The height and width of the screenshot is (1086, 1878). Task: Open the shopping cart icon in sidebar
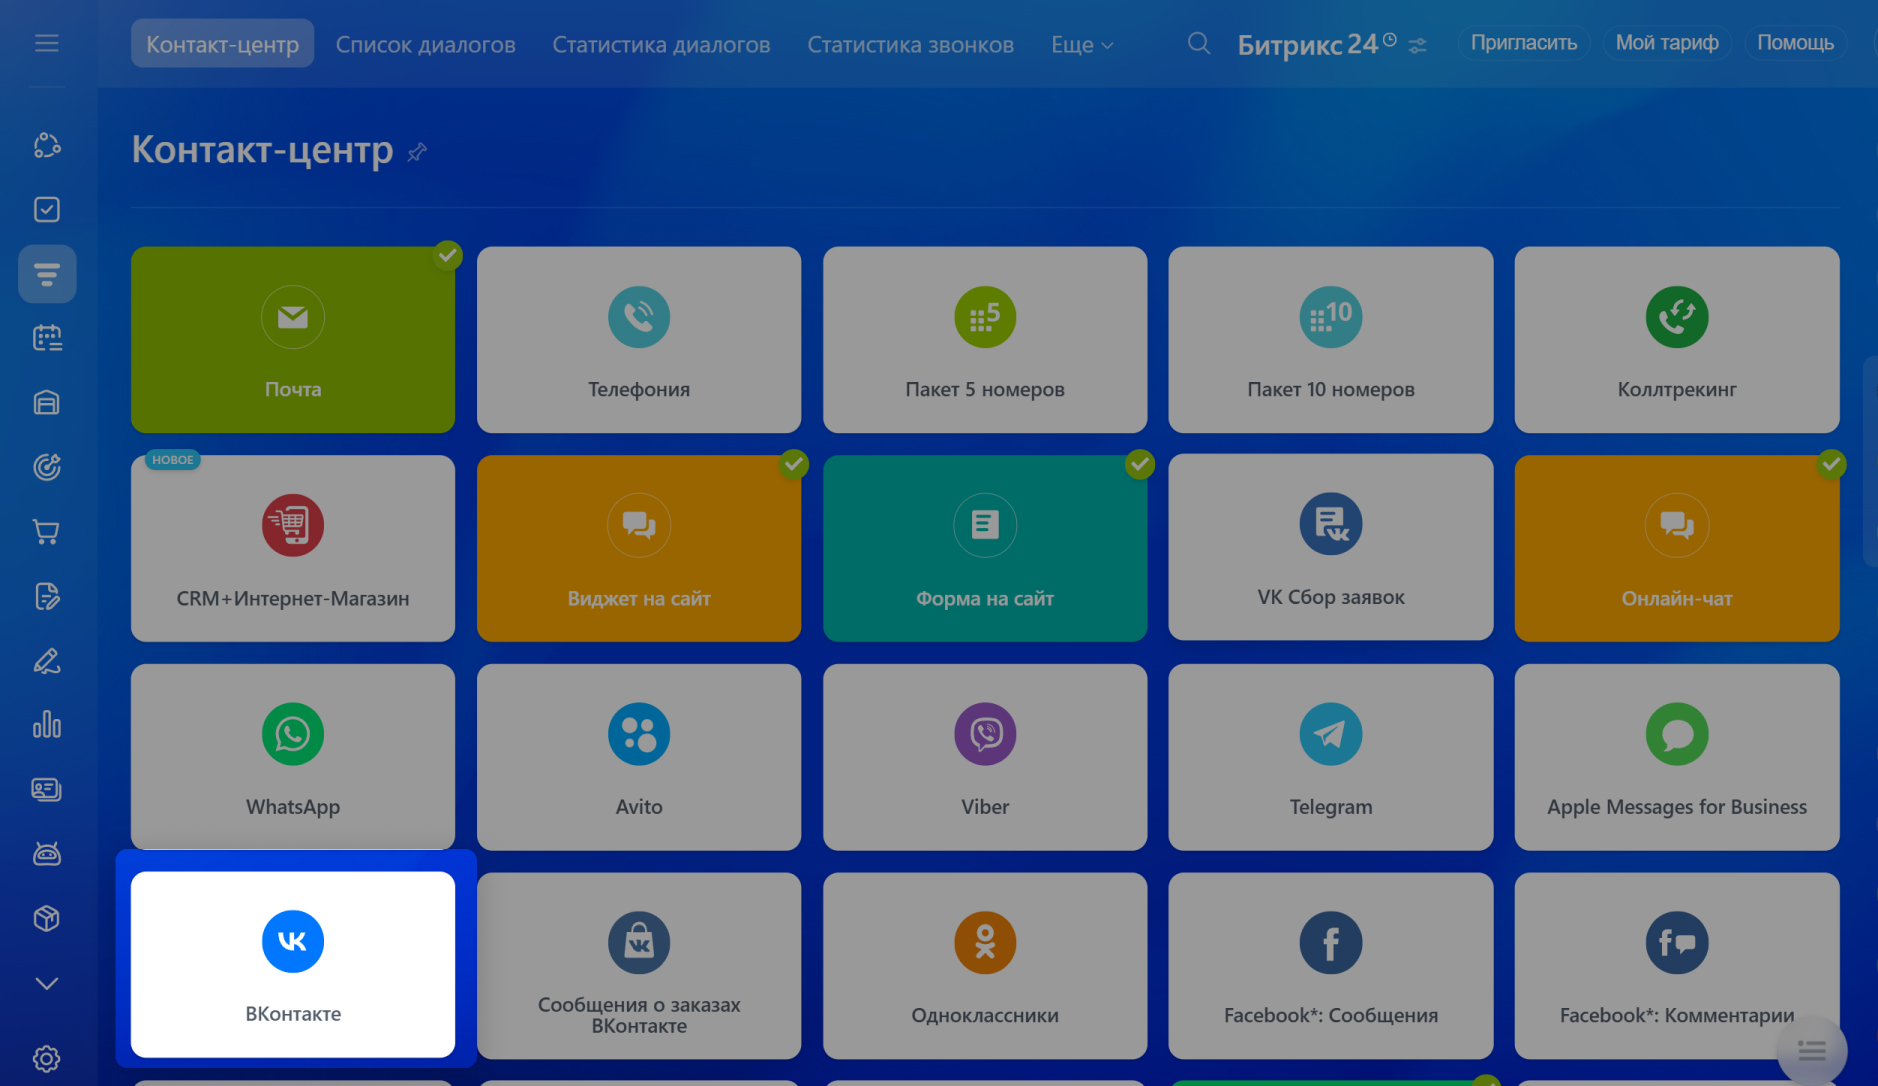coord(47,532)
